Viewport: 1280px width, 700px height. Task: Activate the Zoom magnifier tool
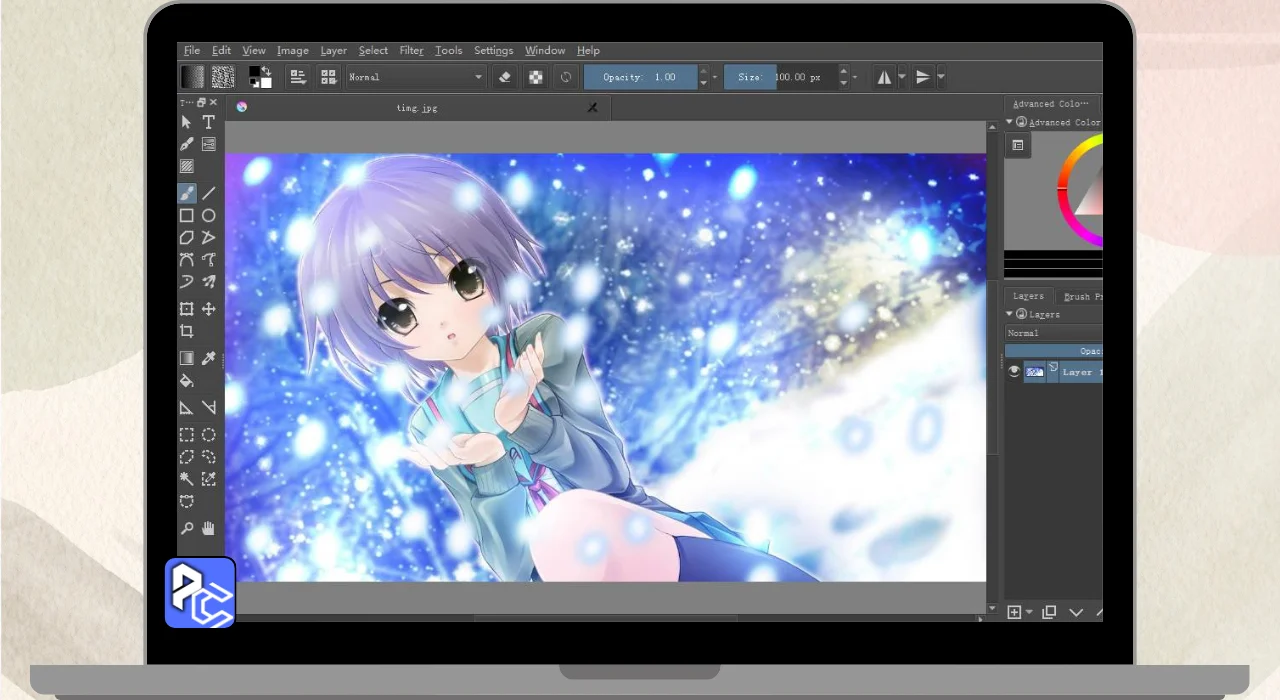tap(186, 528)
